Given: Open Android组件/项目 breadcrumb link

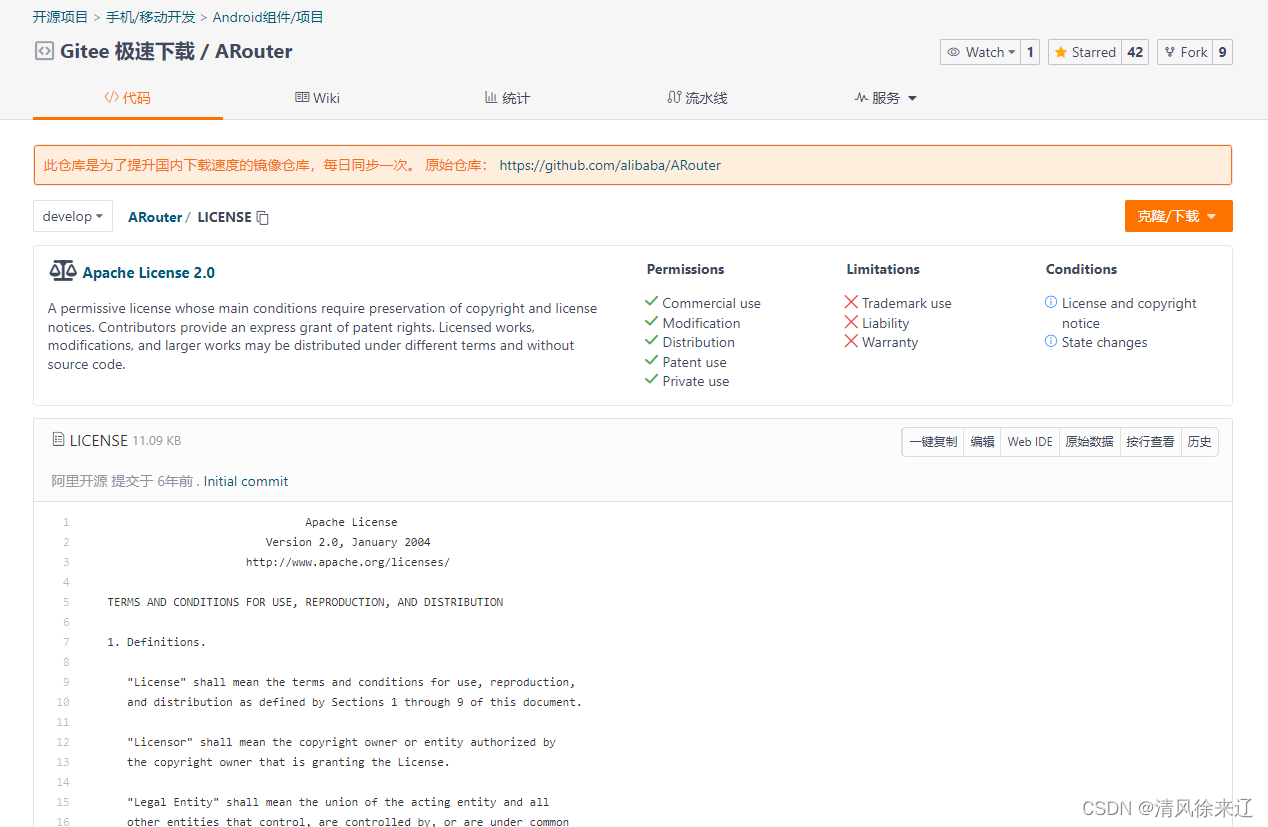Looking at the screenshot, I should (x=268, y=17).
